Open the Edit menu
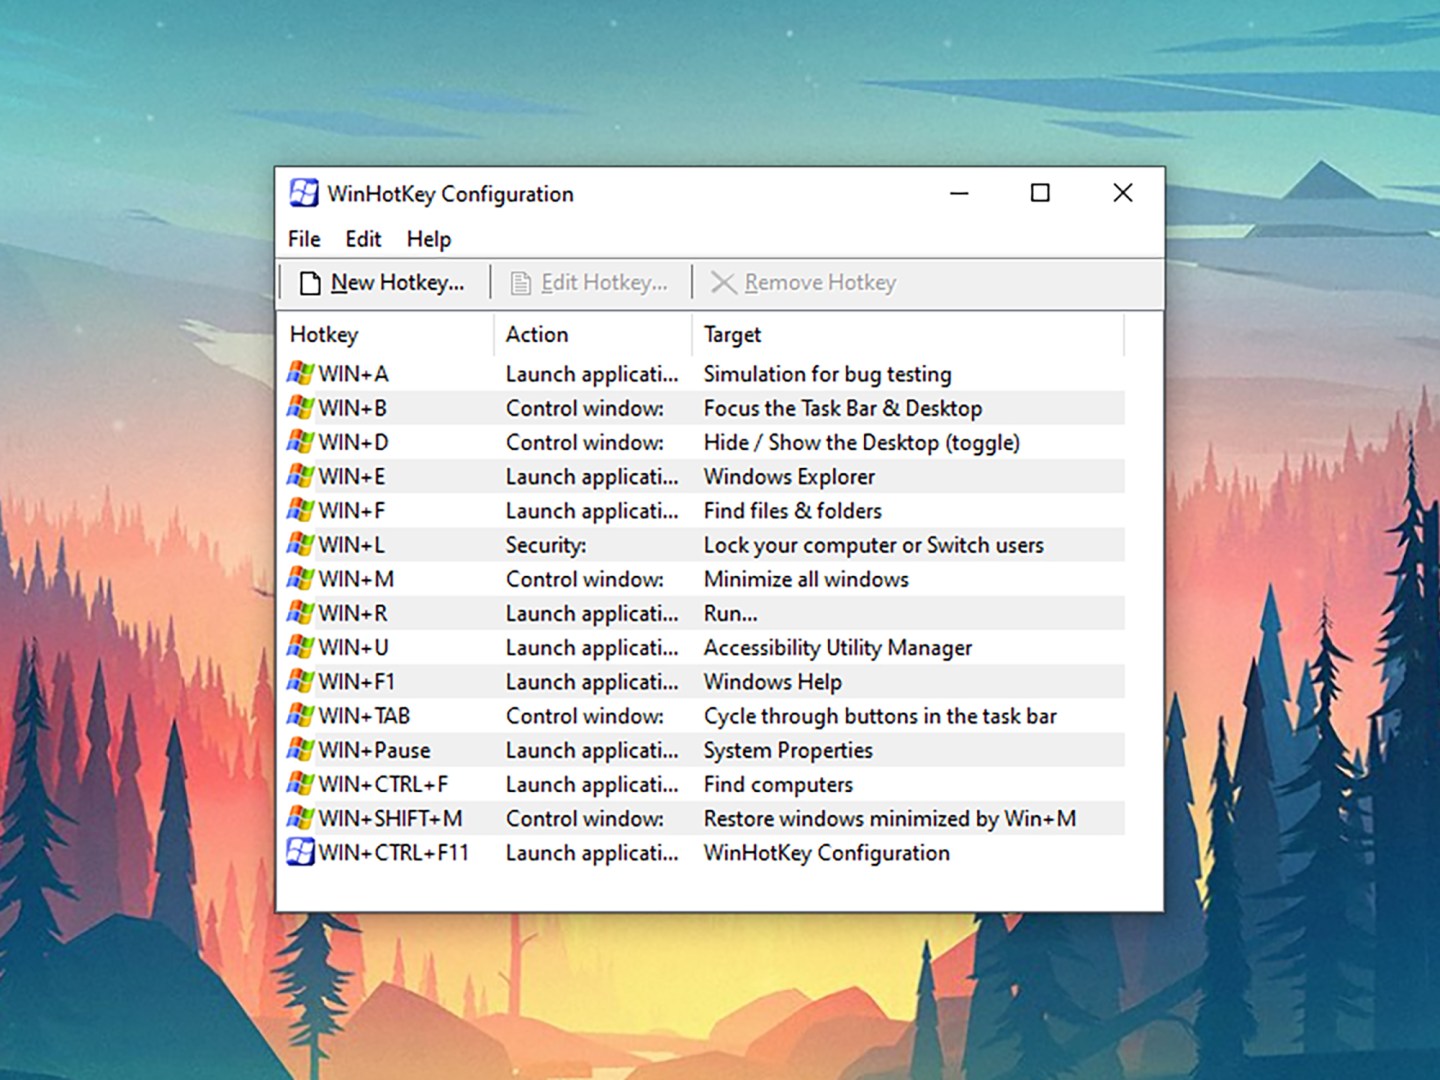This screenshot has width=1440, height=1080. (363, 239)
